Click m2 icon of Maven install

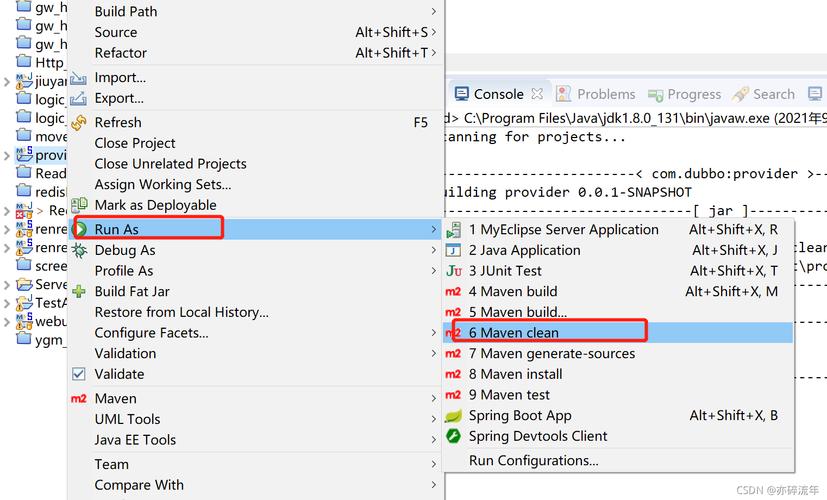tap(453, 374)
